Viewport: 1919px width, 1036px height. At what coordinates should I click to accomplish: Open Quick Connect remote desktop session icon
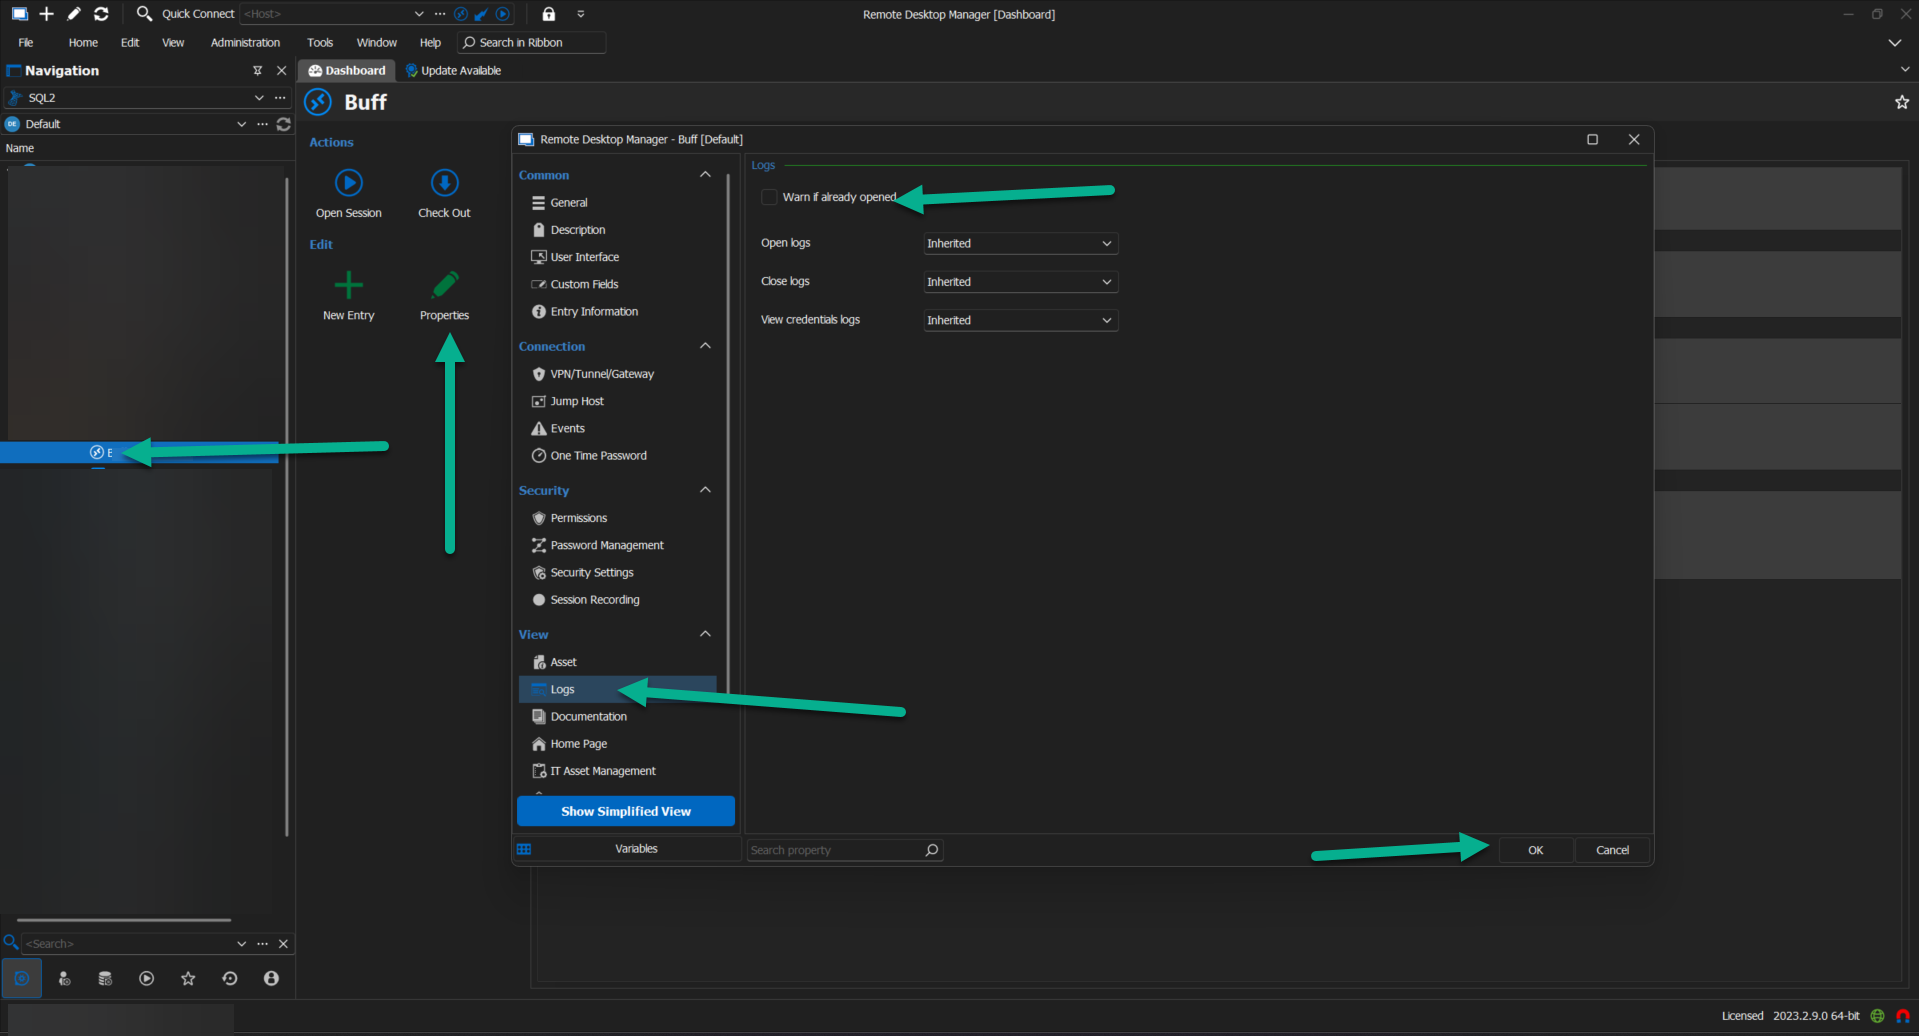(x=461, y=14)
